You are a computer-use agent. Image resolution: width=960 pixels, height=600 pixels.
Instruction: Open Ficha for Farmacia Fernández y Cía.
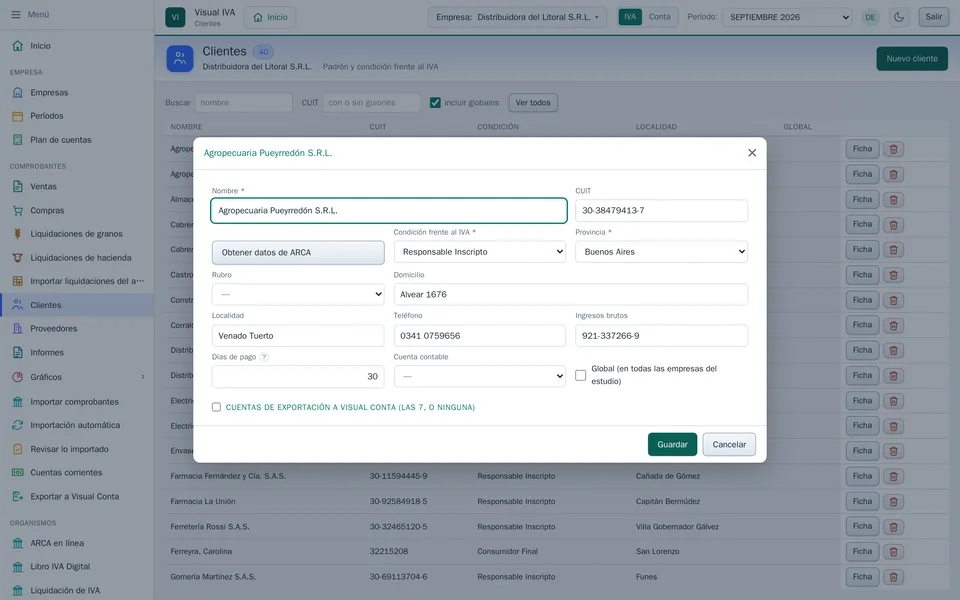[862, 476]
